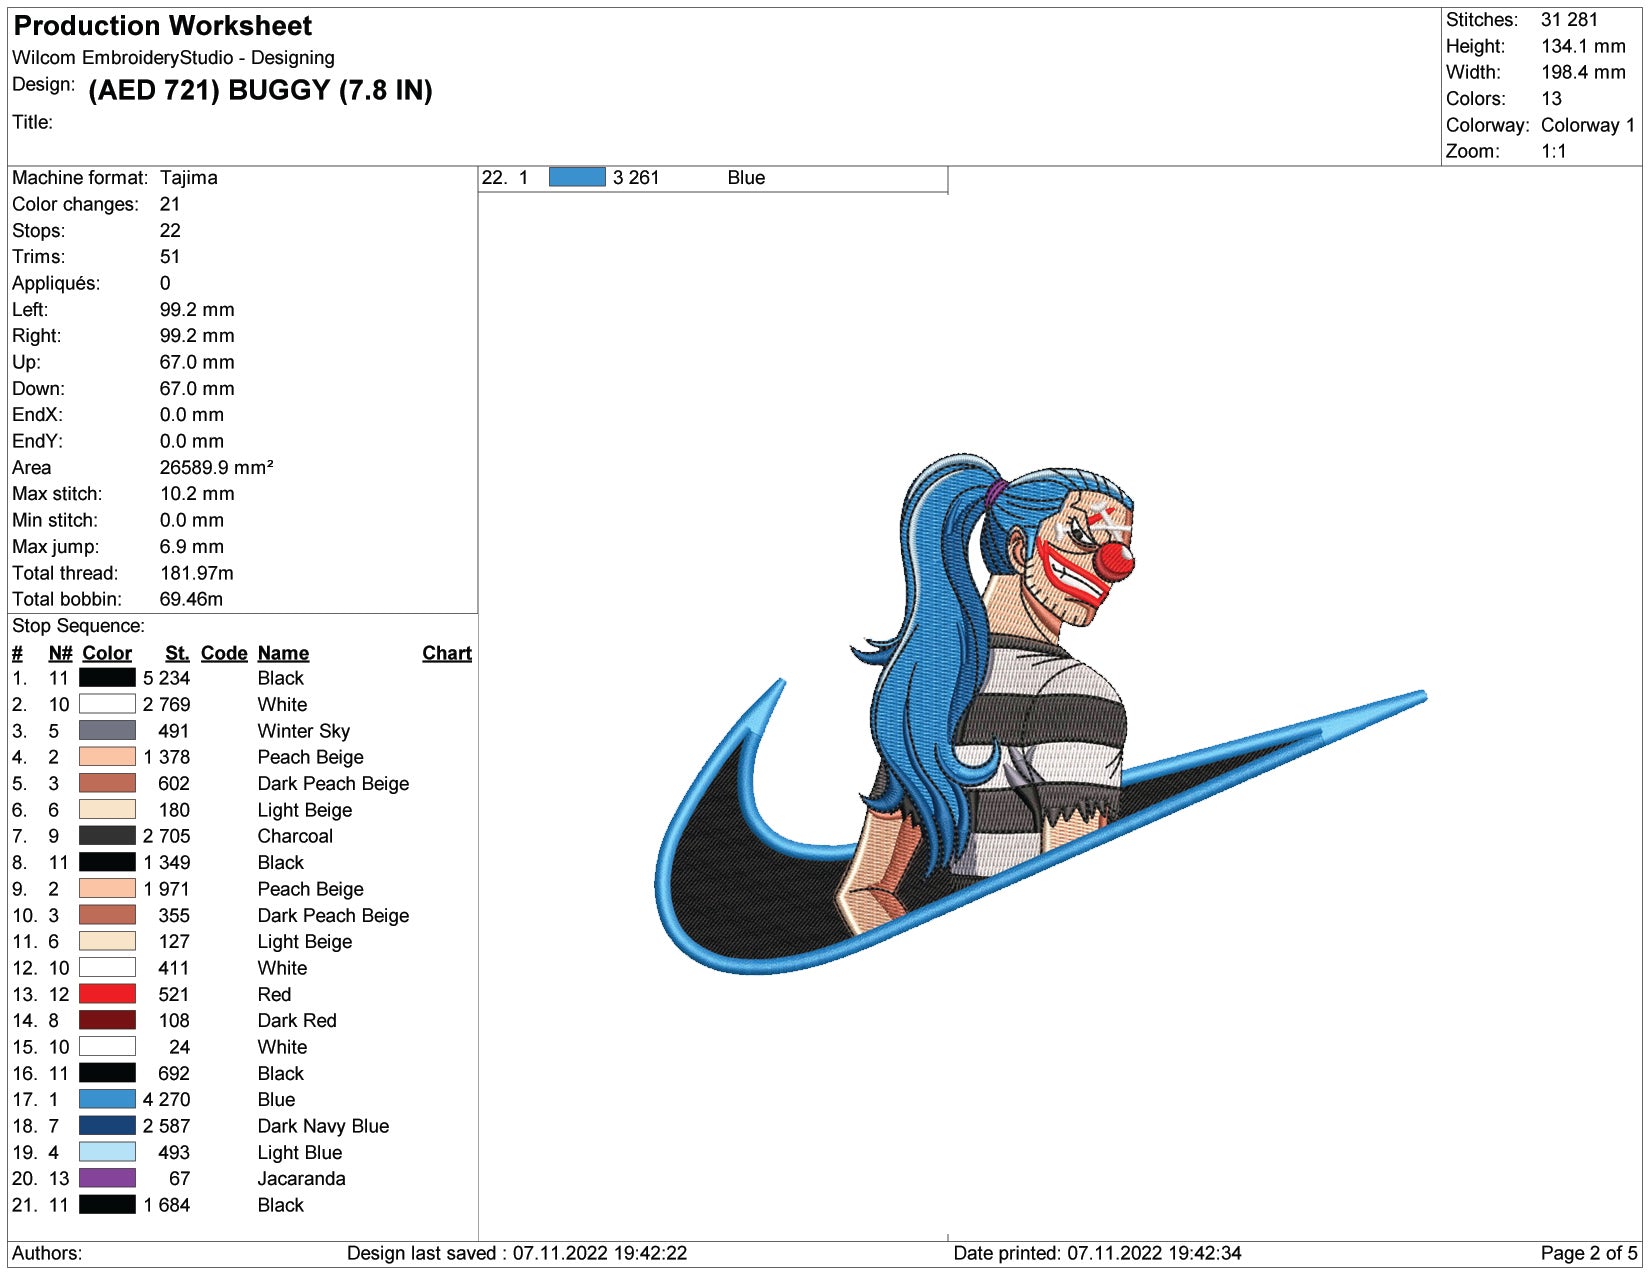Click the blue swatch in stop 22
Viewport: 1650px width, 1275px height.
click(577, 178)
